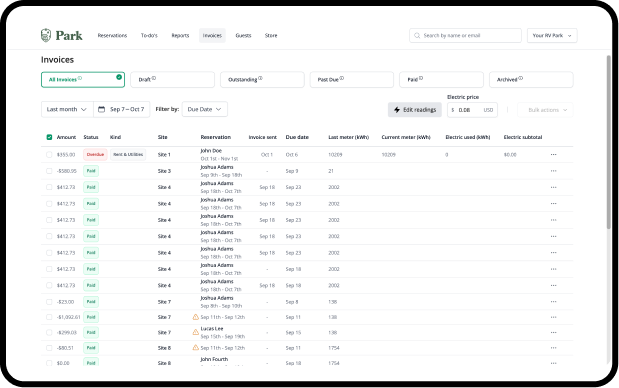
Task: Click current meter value 10209 for Site 1
Action: pos(388,155)
